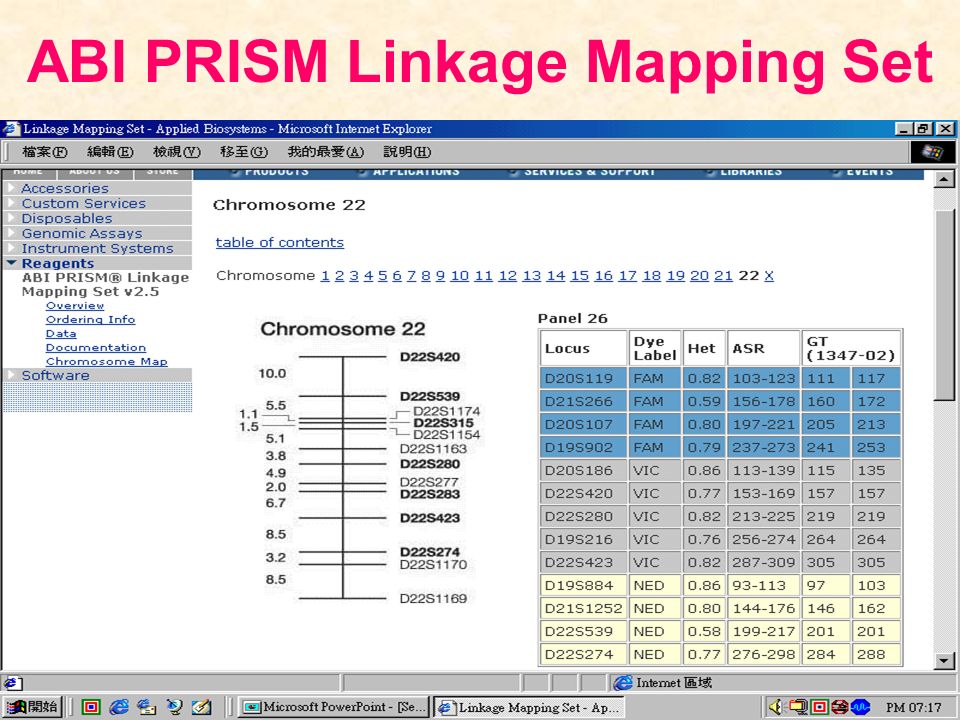
Task: Click the fourth quick launch globe icon
Action: pos(174,707)
